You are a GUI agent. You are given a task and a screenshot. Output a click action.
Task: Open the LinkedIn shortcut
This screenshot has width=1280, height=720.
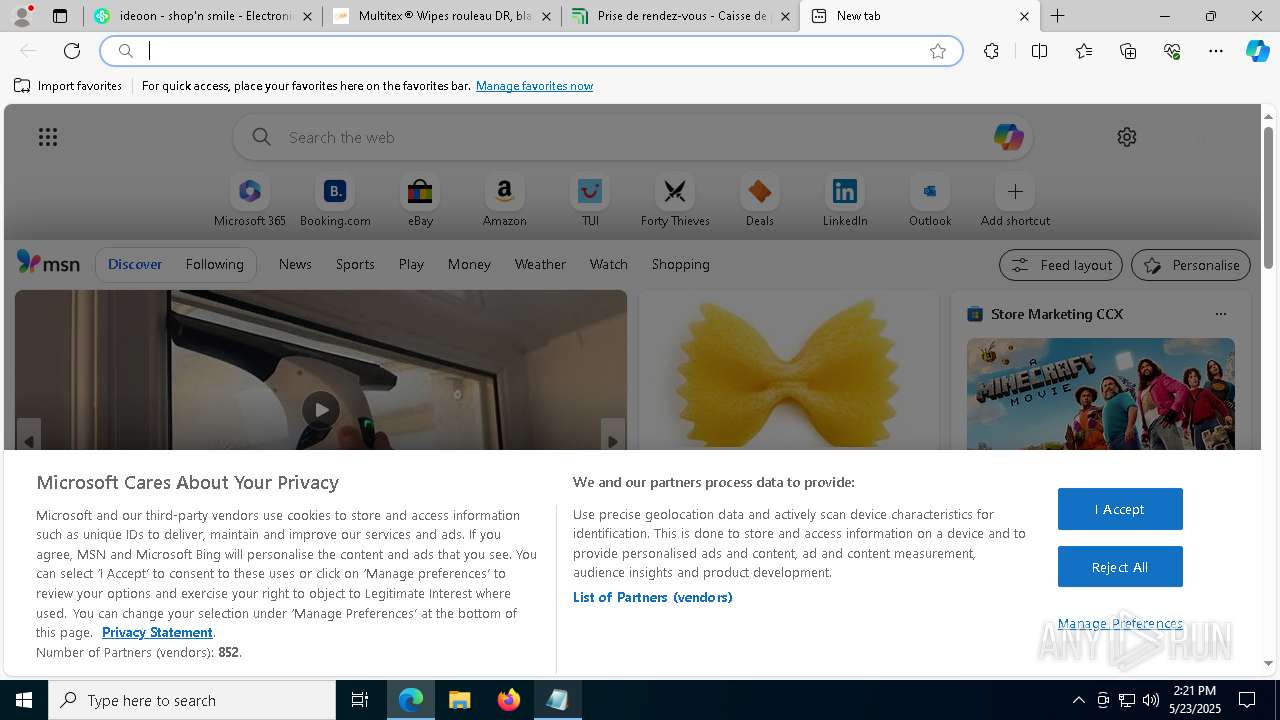(845, 200)
